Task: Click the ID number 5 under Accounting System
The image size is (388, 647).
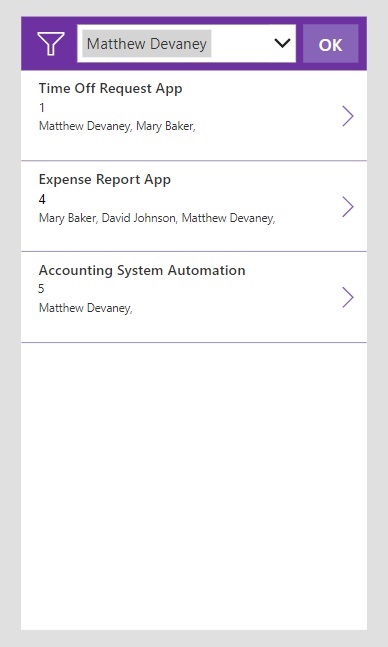Action: click(41, 289)
